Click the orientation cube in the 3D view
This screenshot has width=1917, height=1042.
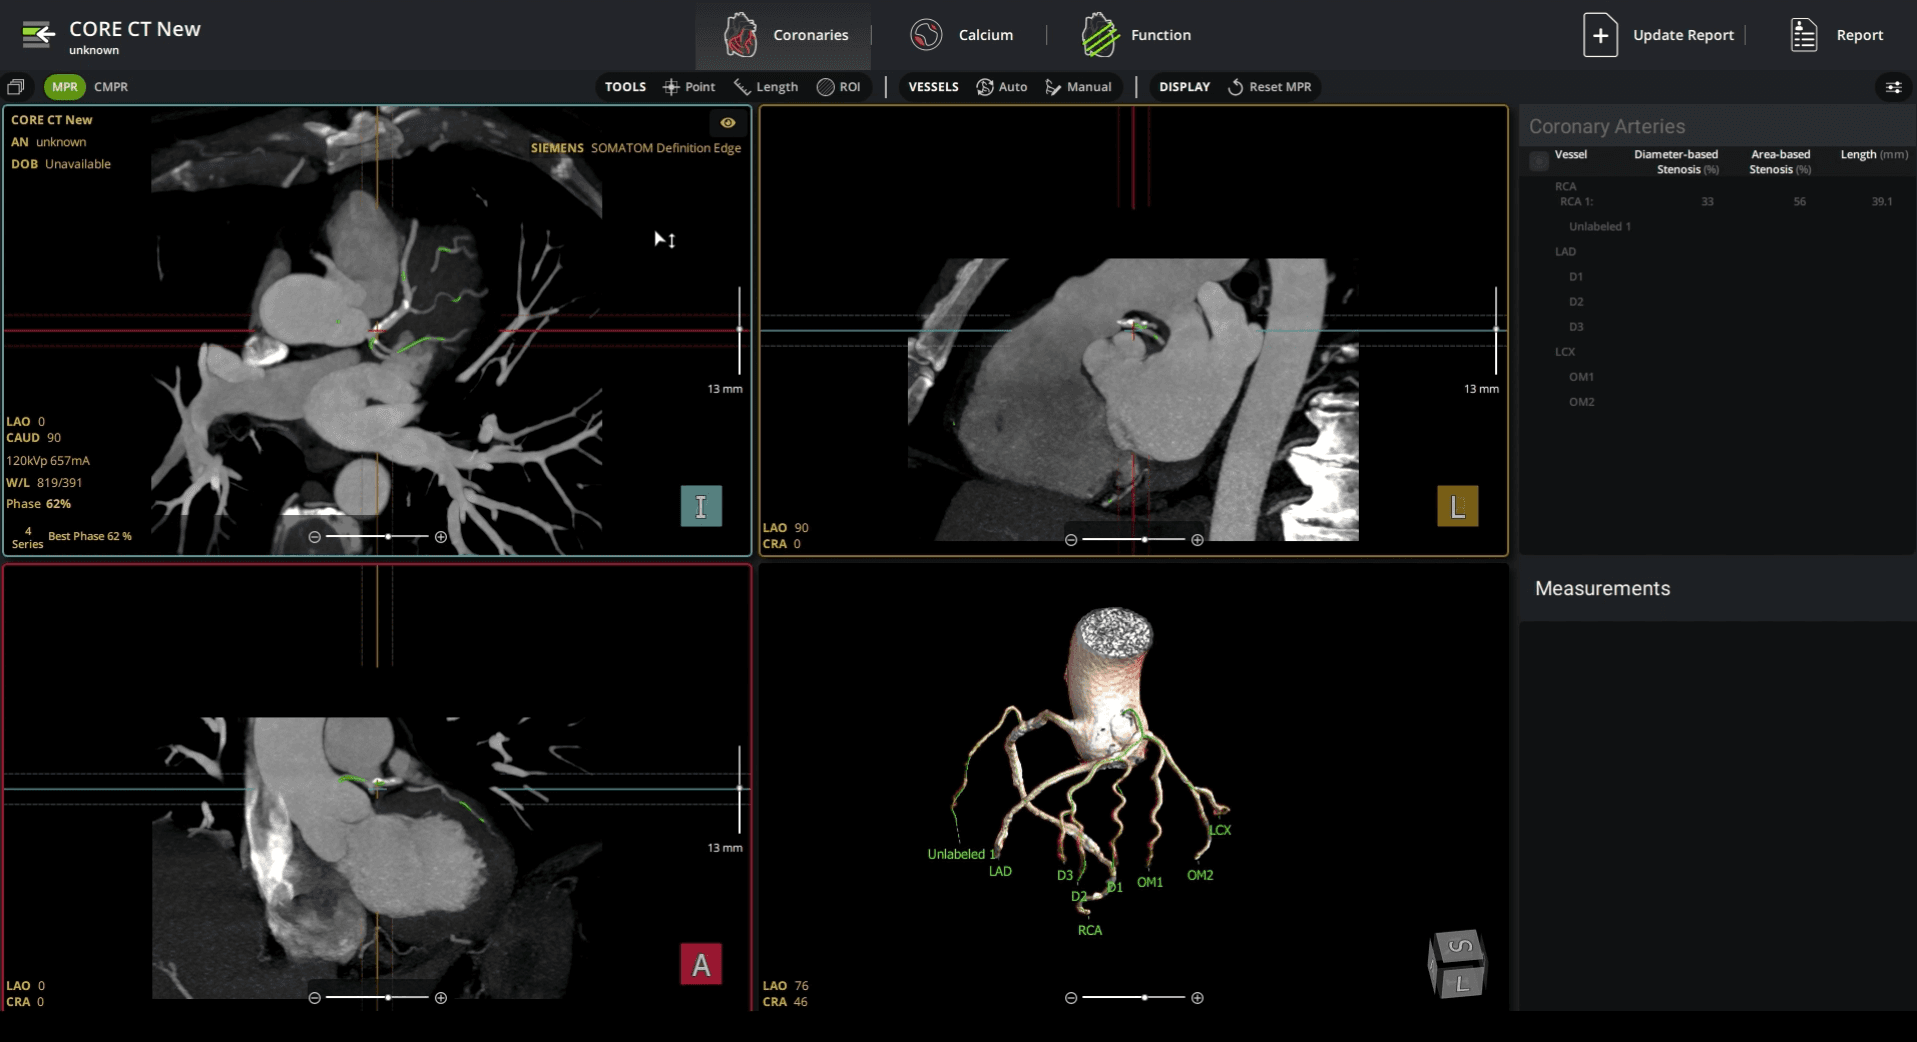point(1456,963)
